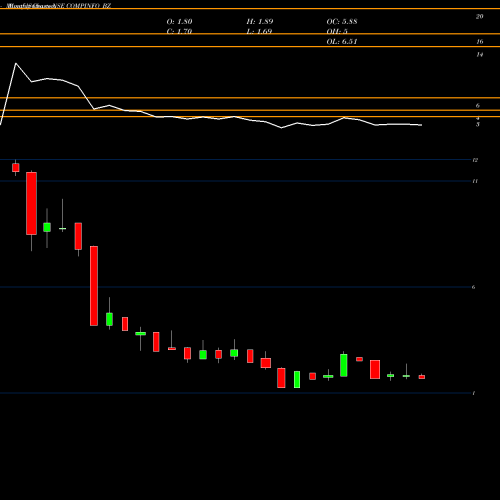
Task: Click the tallest red candlestick body
Action: click(x=94, y=286)
